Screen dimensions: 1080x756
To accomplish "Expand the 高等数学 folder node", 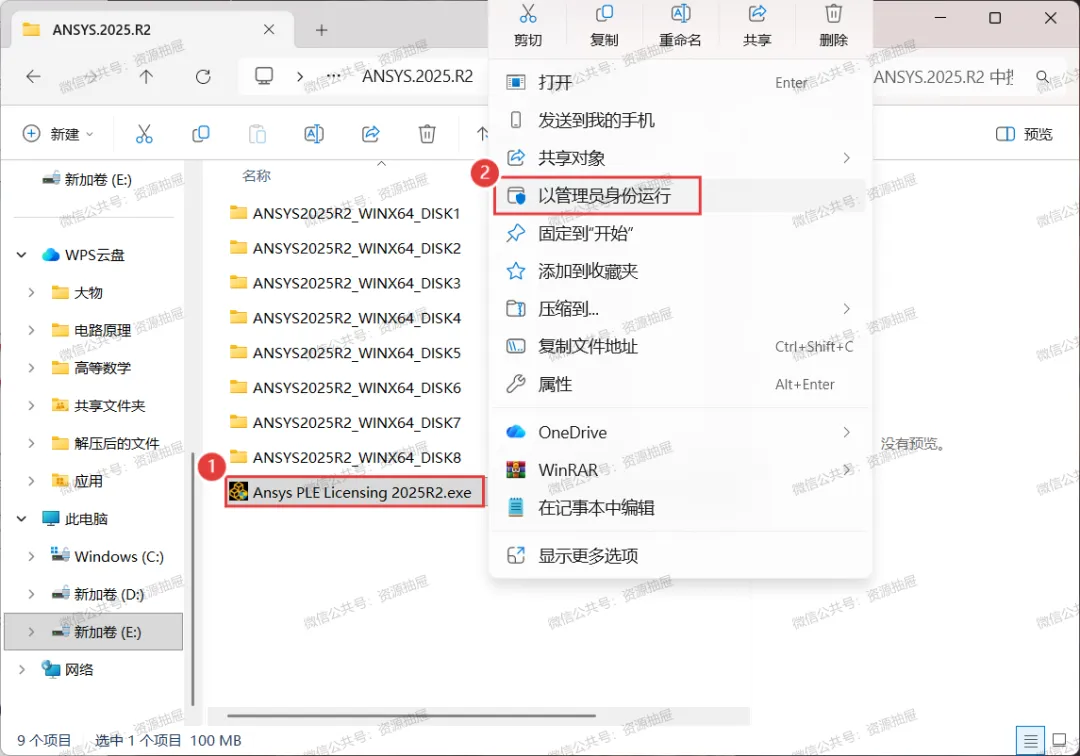I will [31, 368].
